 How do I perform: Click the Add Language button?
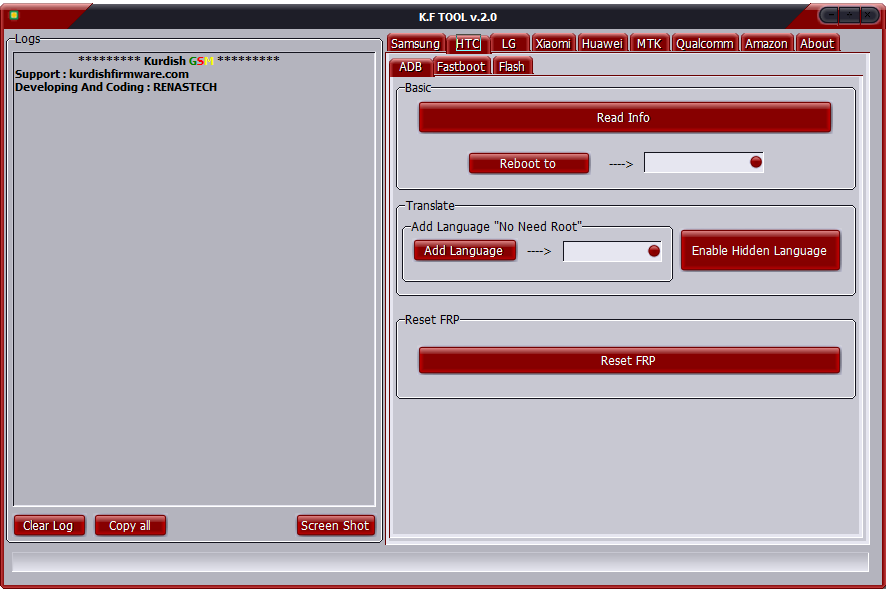click(x=464, y=250)
